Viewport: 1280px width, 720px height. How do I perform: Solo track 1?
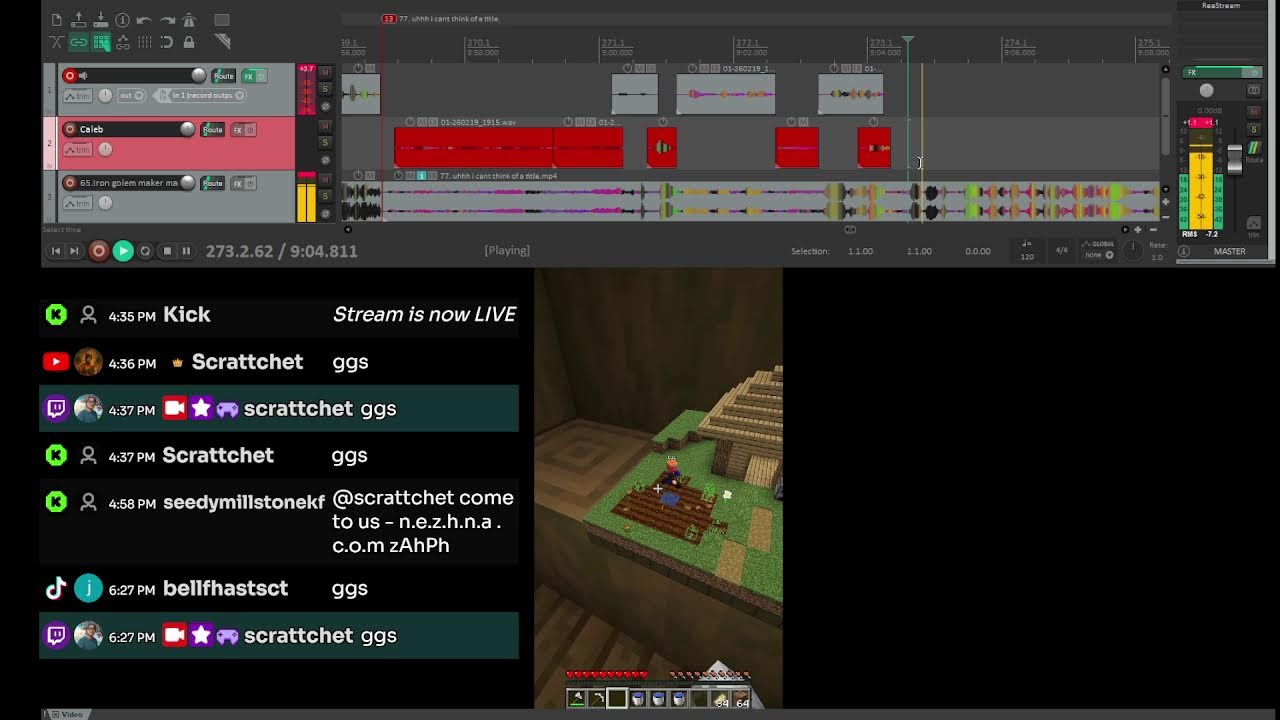325,89
